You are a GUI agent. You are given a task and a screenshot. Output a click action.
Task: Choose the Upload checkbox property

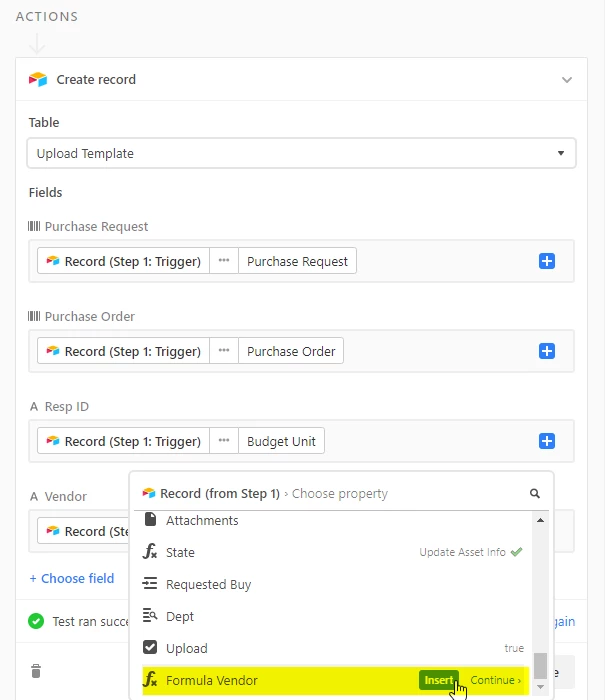click(x=333, y=648)
